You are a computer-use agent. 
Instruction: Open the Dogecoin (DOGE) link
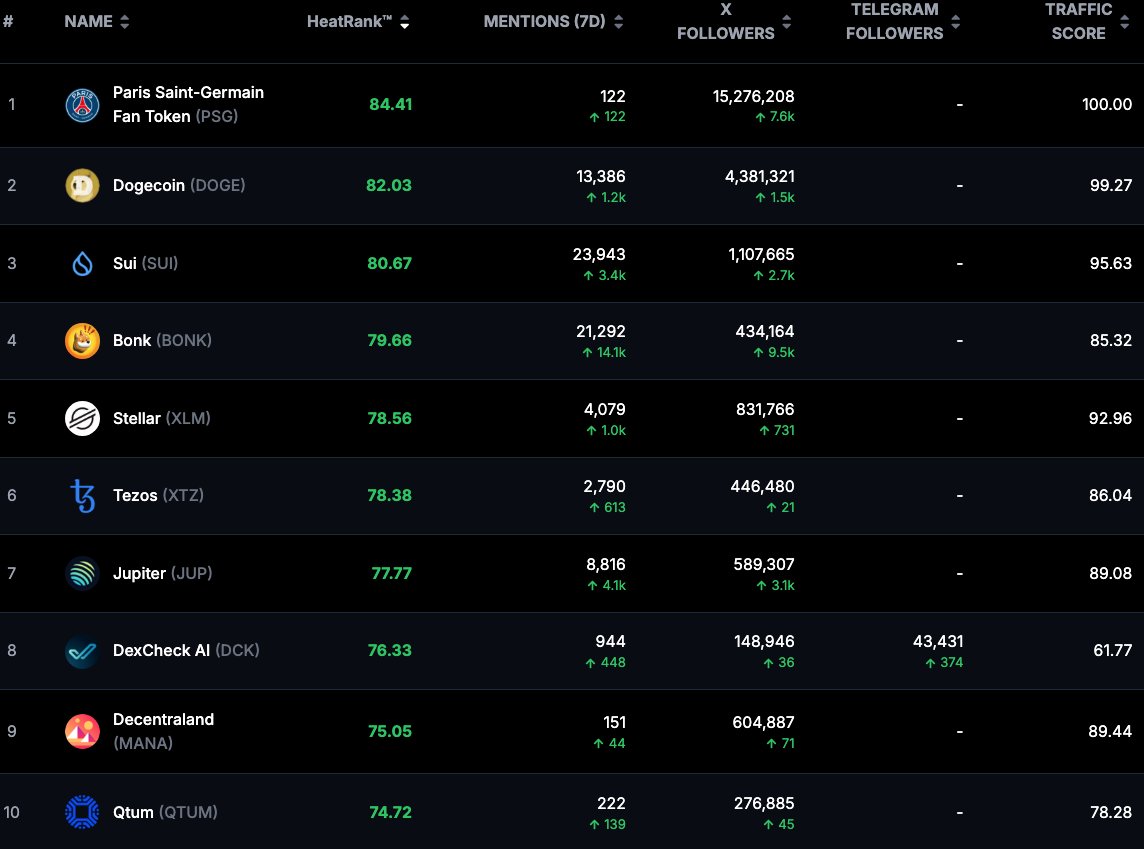coord(179,185)
